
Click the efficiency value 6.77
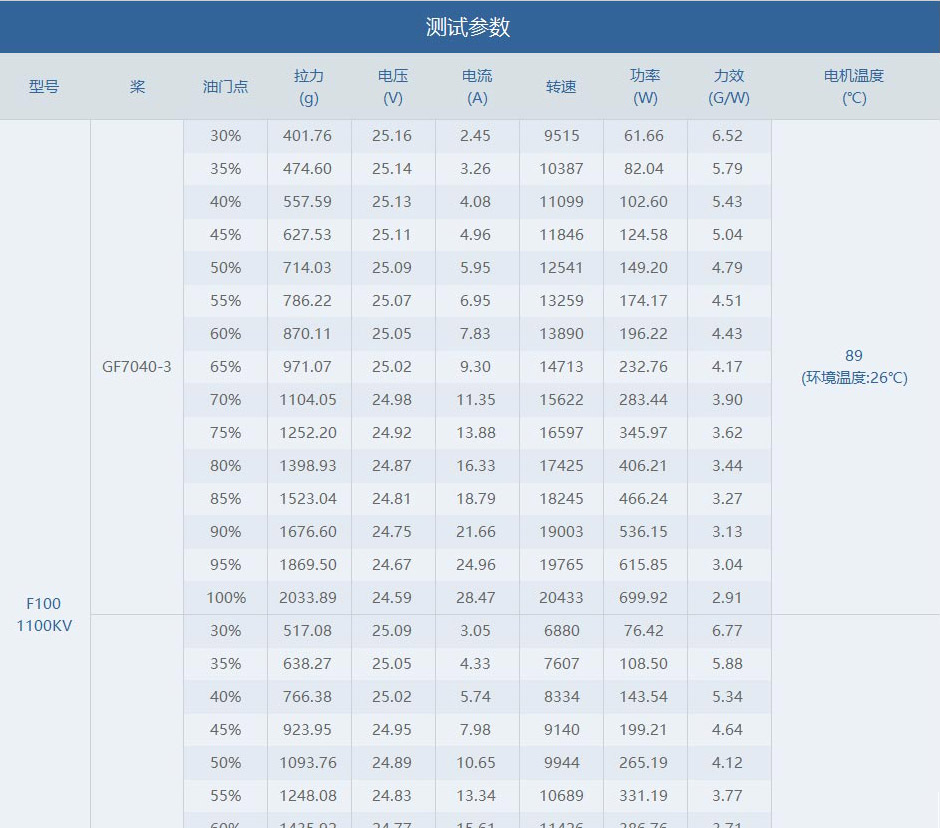coord(727,630)
